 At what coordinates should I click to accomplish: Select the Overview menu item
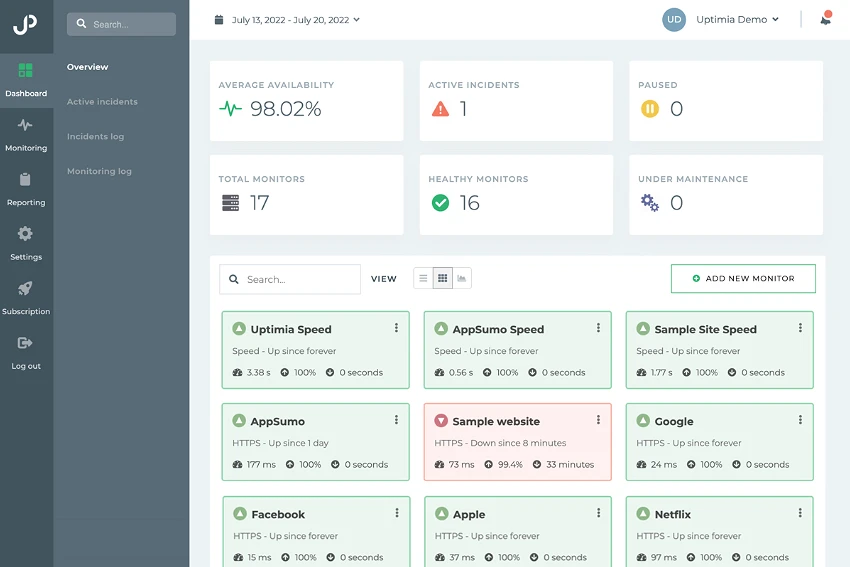(87, 67)
